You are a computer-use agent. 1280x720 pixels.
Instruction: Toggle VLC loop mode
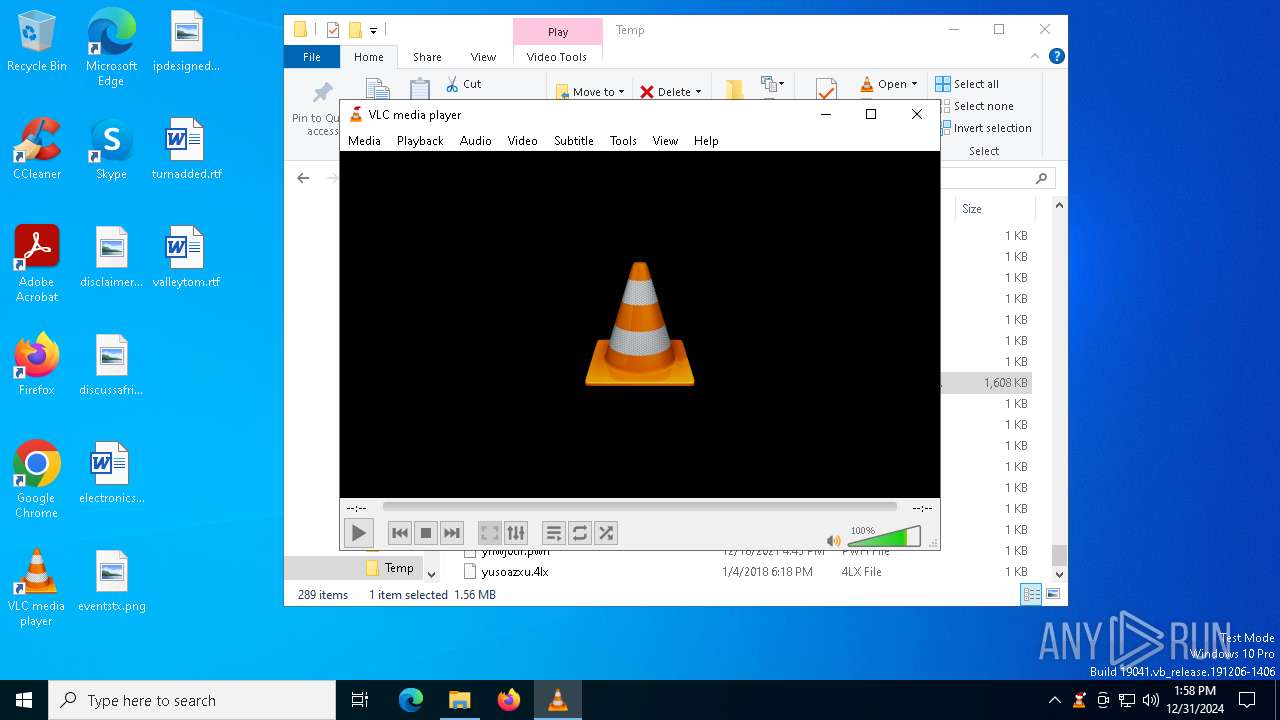pyautogui.click(x=579, y=533)
